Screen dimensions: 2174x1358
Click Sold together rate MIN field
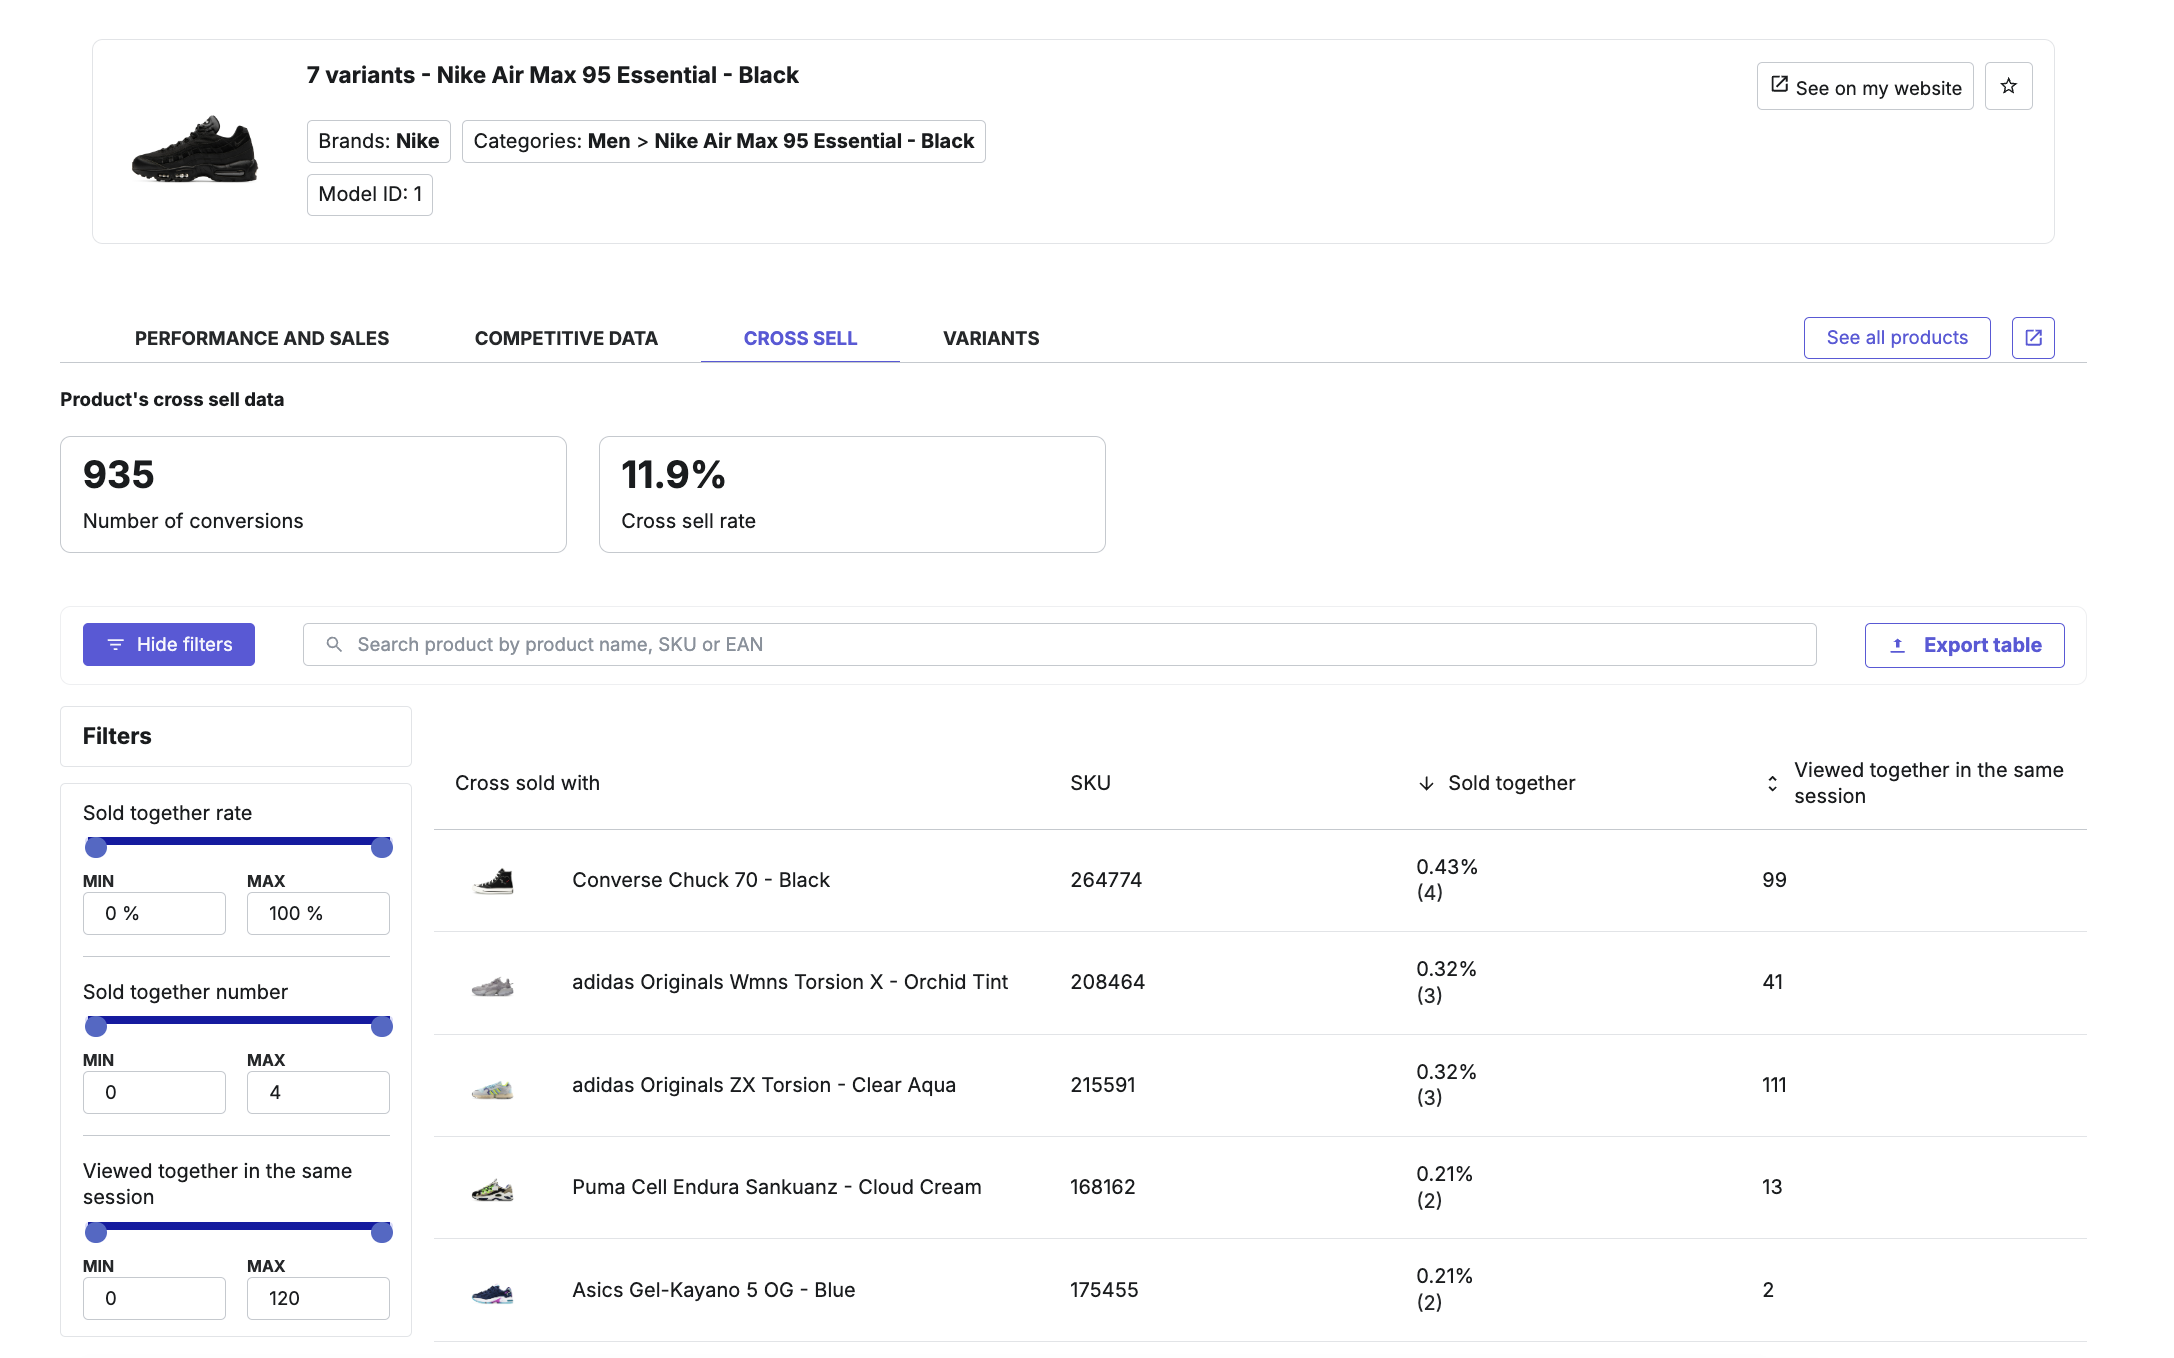[x=154, y=913]
